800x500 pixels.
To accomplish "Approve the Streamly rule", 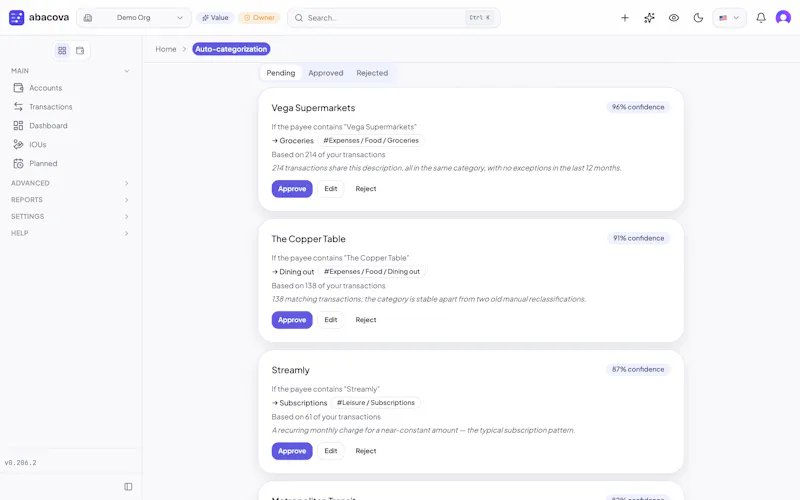I will (292, 451).
